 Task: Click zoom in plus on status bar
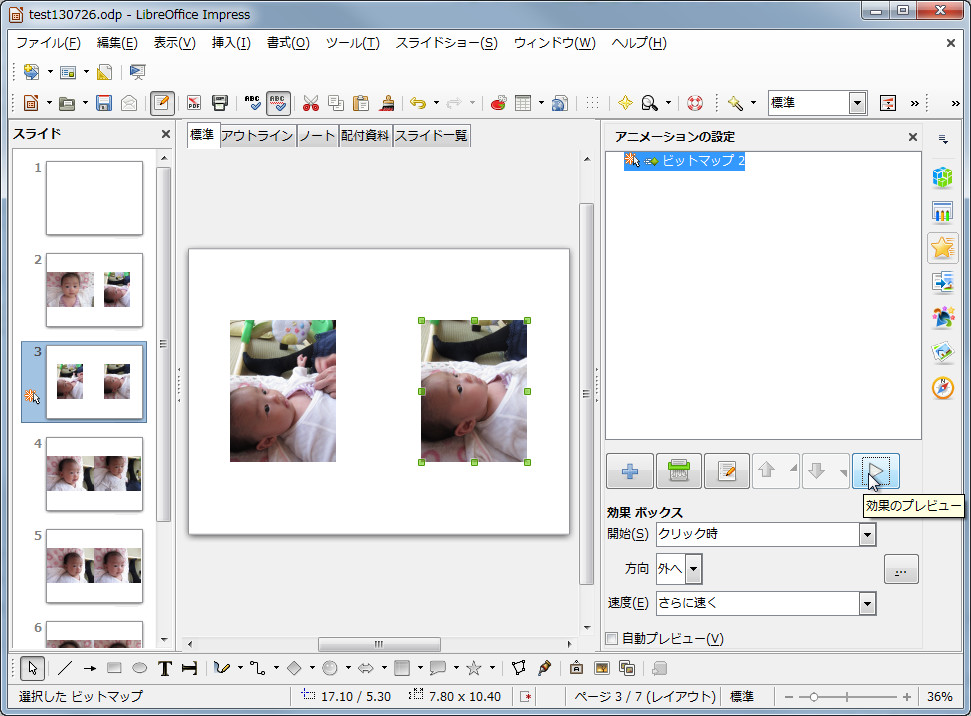click(907, 697)
